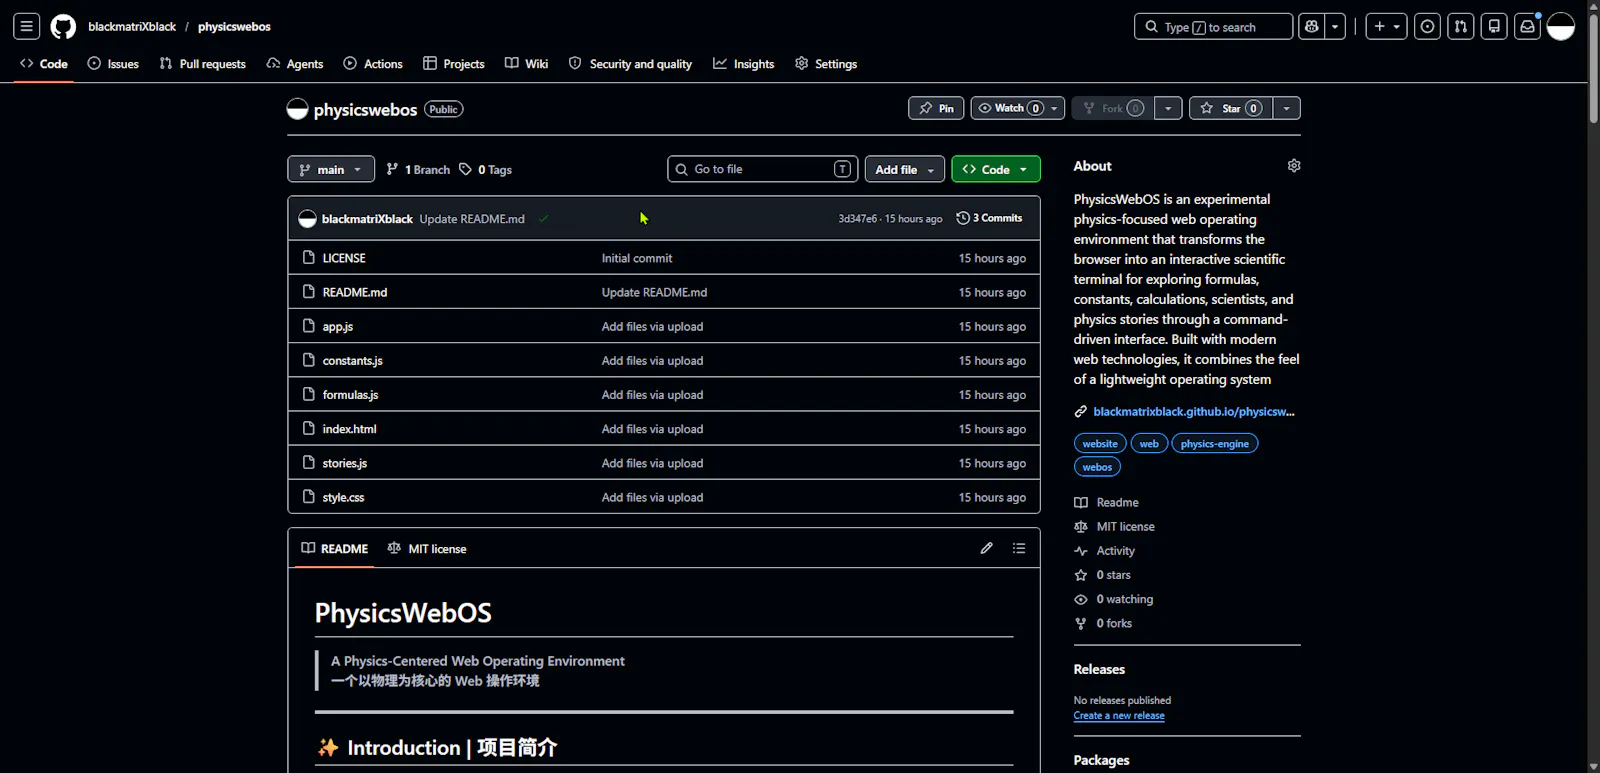
Task: Open the notifications inbox icon
Action: (x=1527, y=27)
